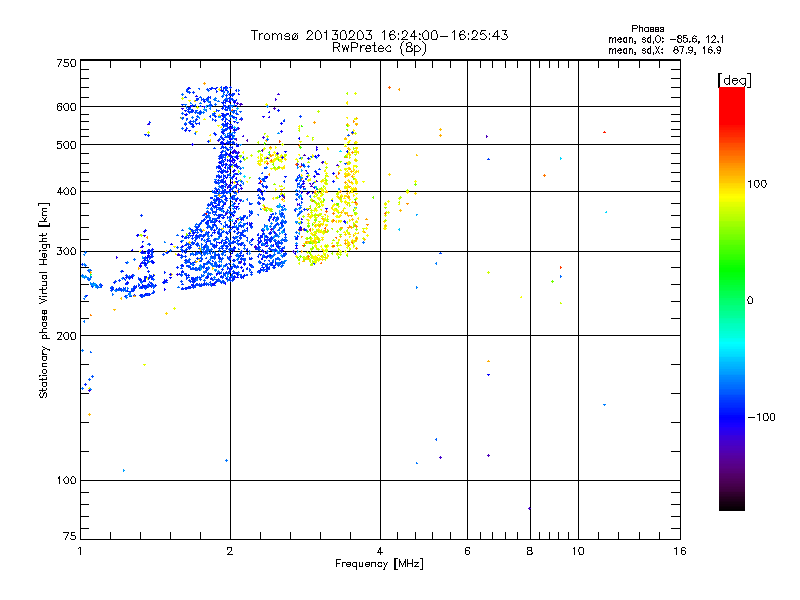
Task: Click the x-axis label '6'
Action: (x=467, y=551)
